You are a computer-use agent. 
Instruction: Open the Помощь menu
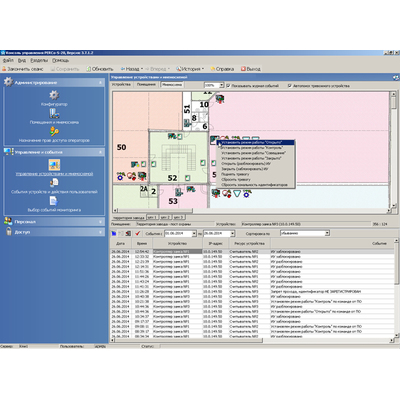click(x=60, y=60)
